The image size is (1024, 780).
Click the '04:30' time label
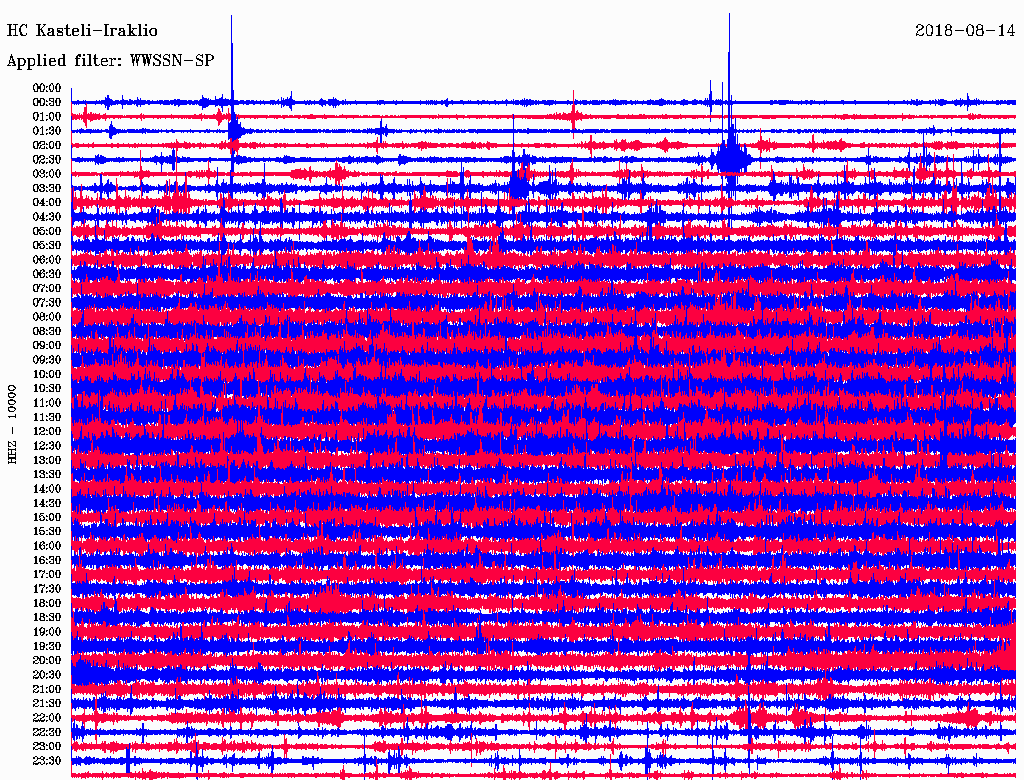pyautogui.click(x=47, y=216)
